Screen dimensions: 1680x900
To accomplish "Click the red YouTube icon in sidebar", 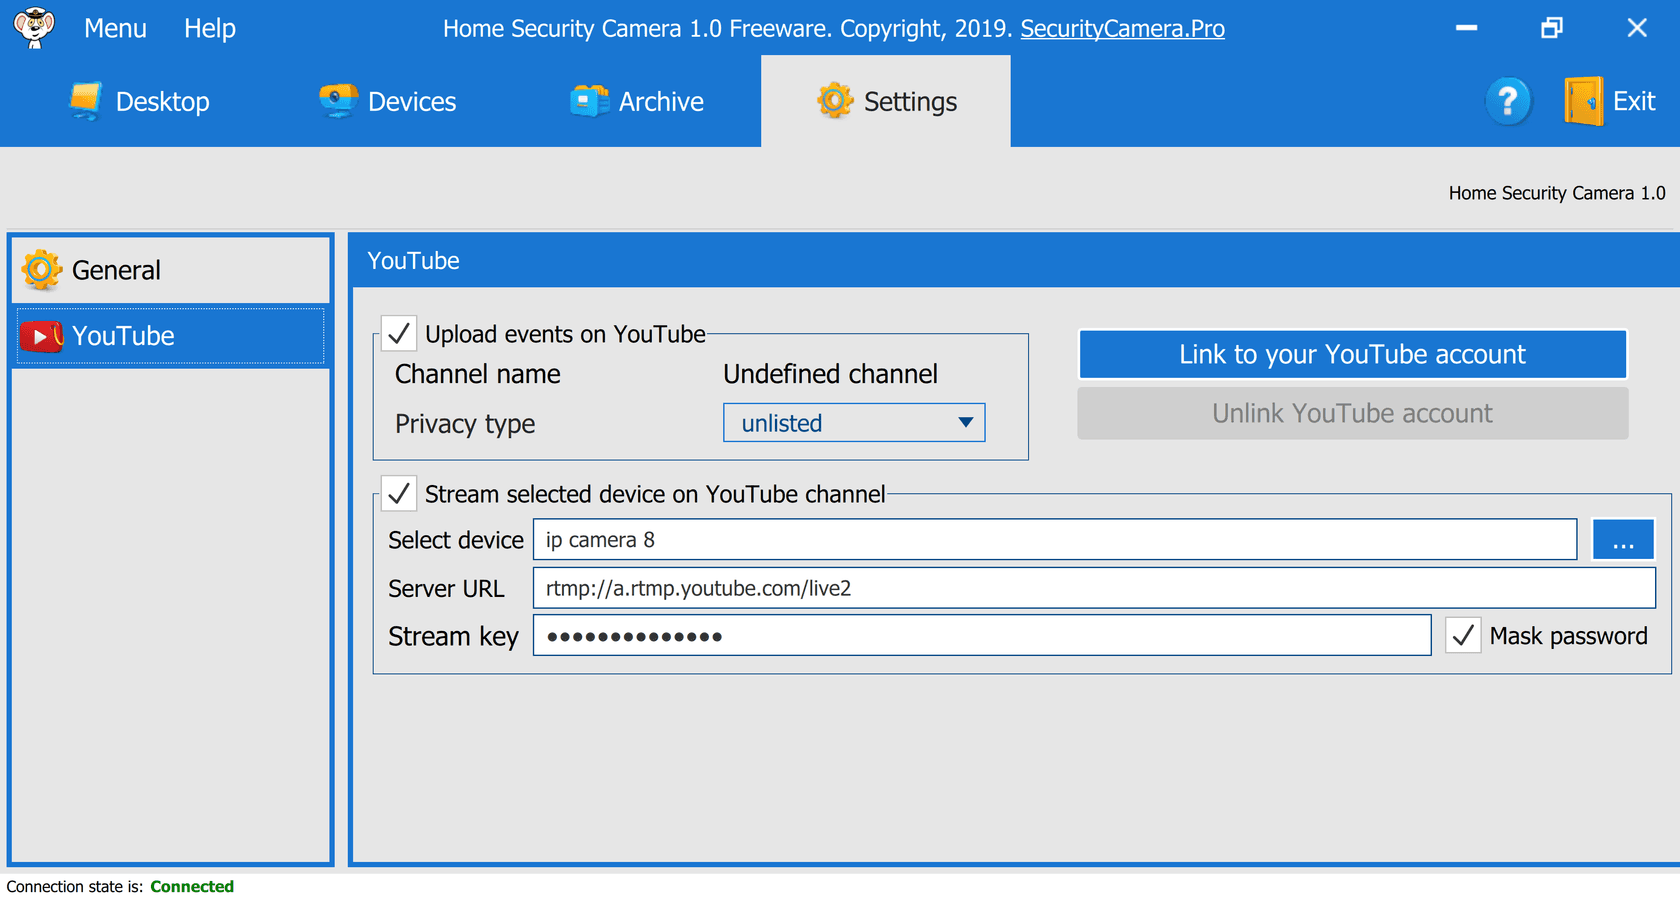I will tap(42, 336).
